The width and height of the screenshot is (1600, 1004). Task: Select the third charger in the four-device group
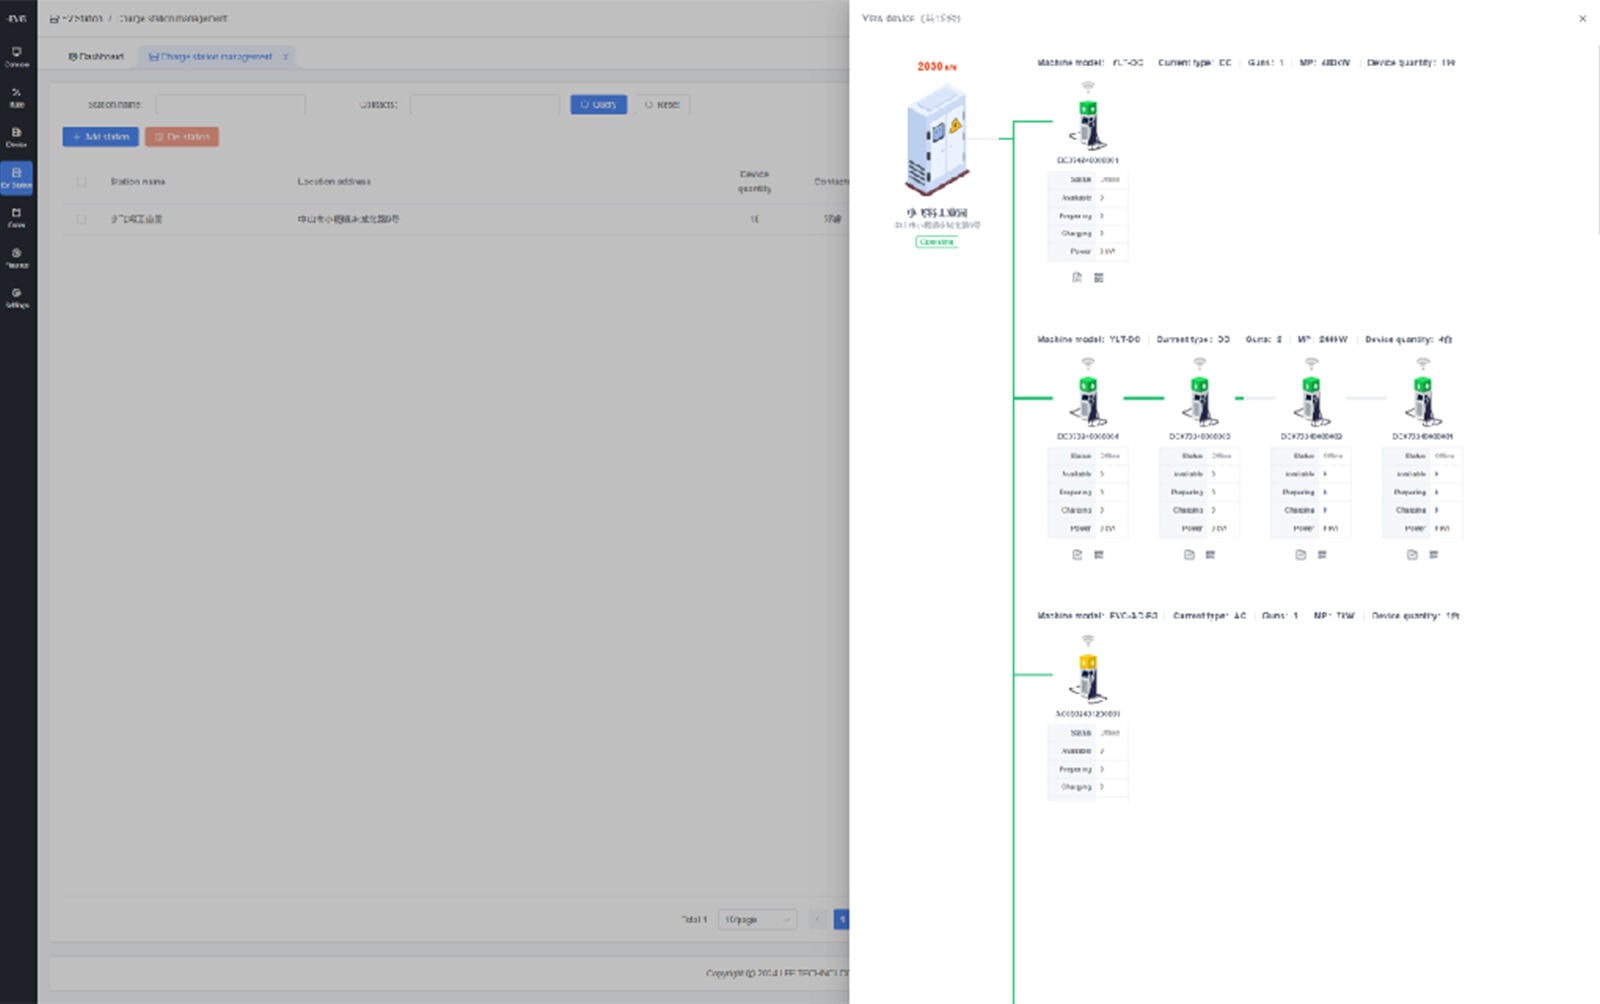pos(1311,401)
